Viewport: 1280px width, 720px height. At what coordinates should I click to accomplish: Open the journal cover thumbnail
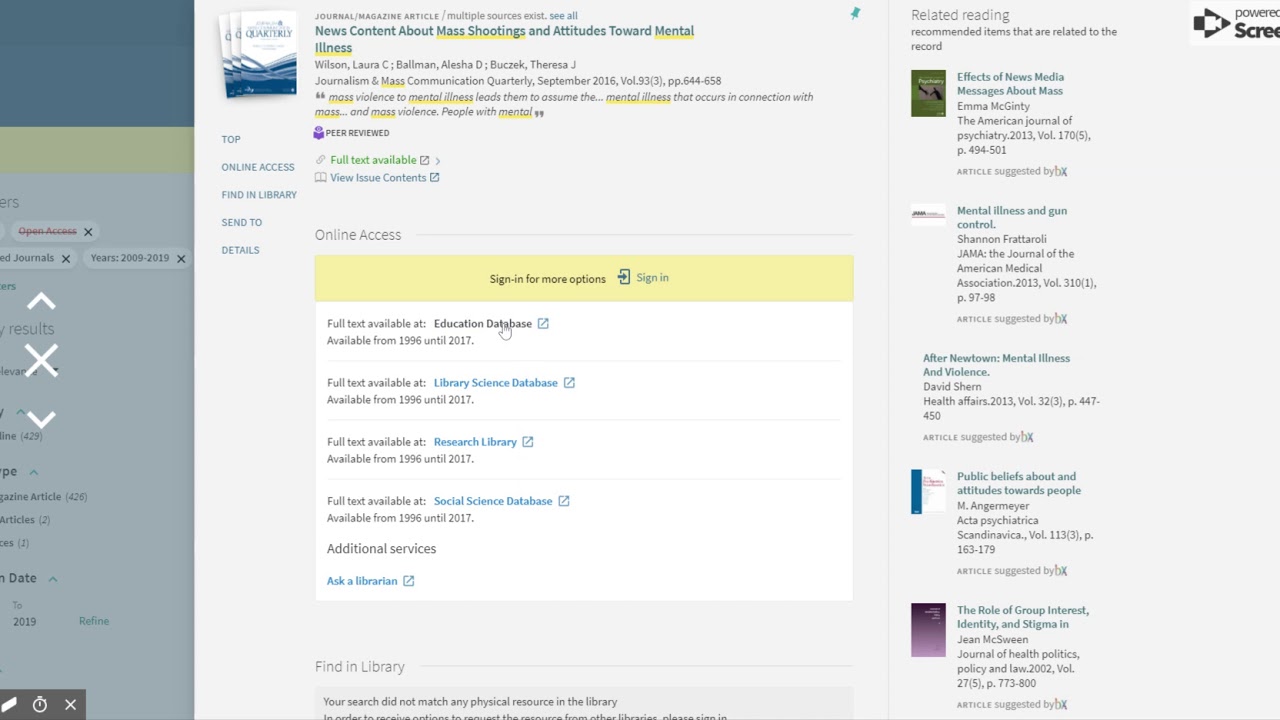[x=258, y=53]
